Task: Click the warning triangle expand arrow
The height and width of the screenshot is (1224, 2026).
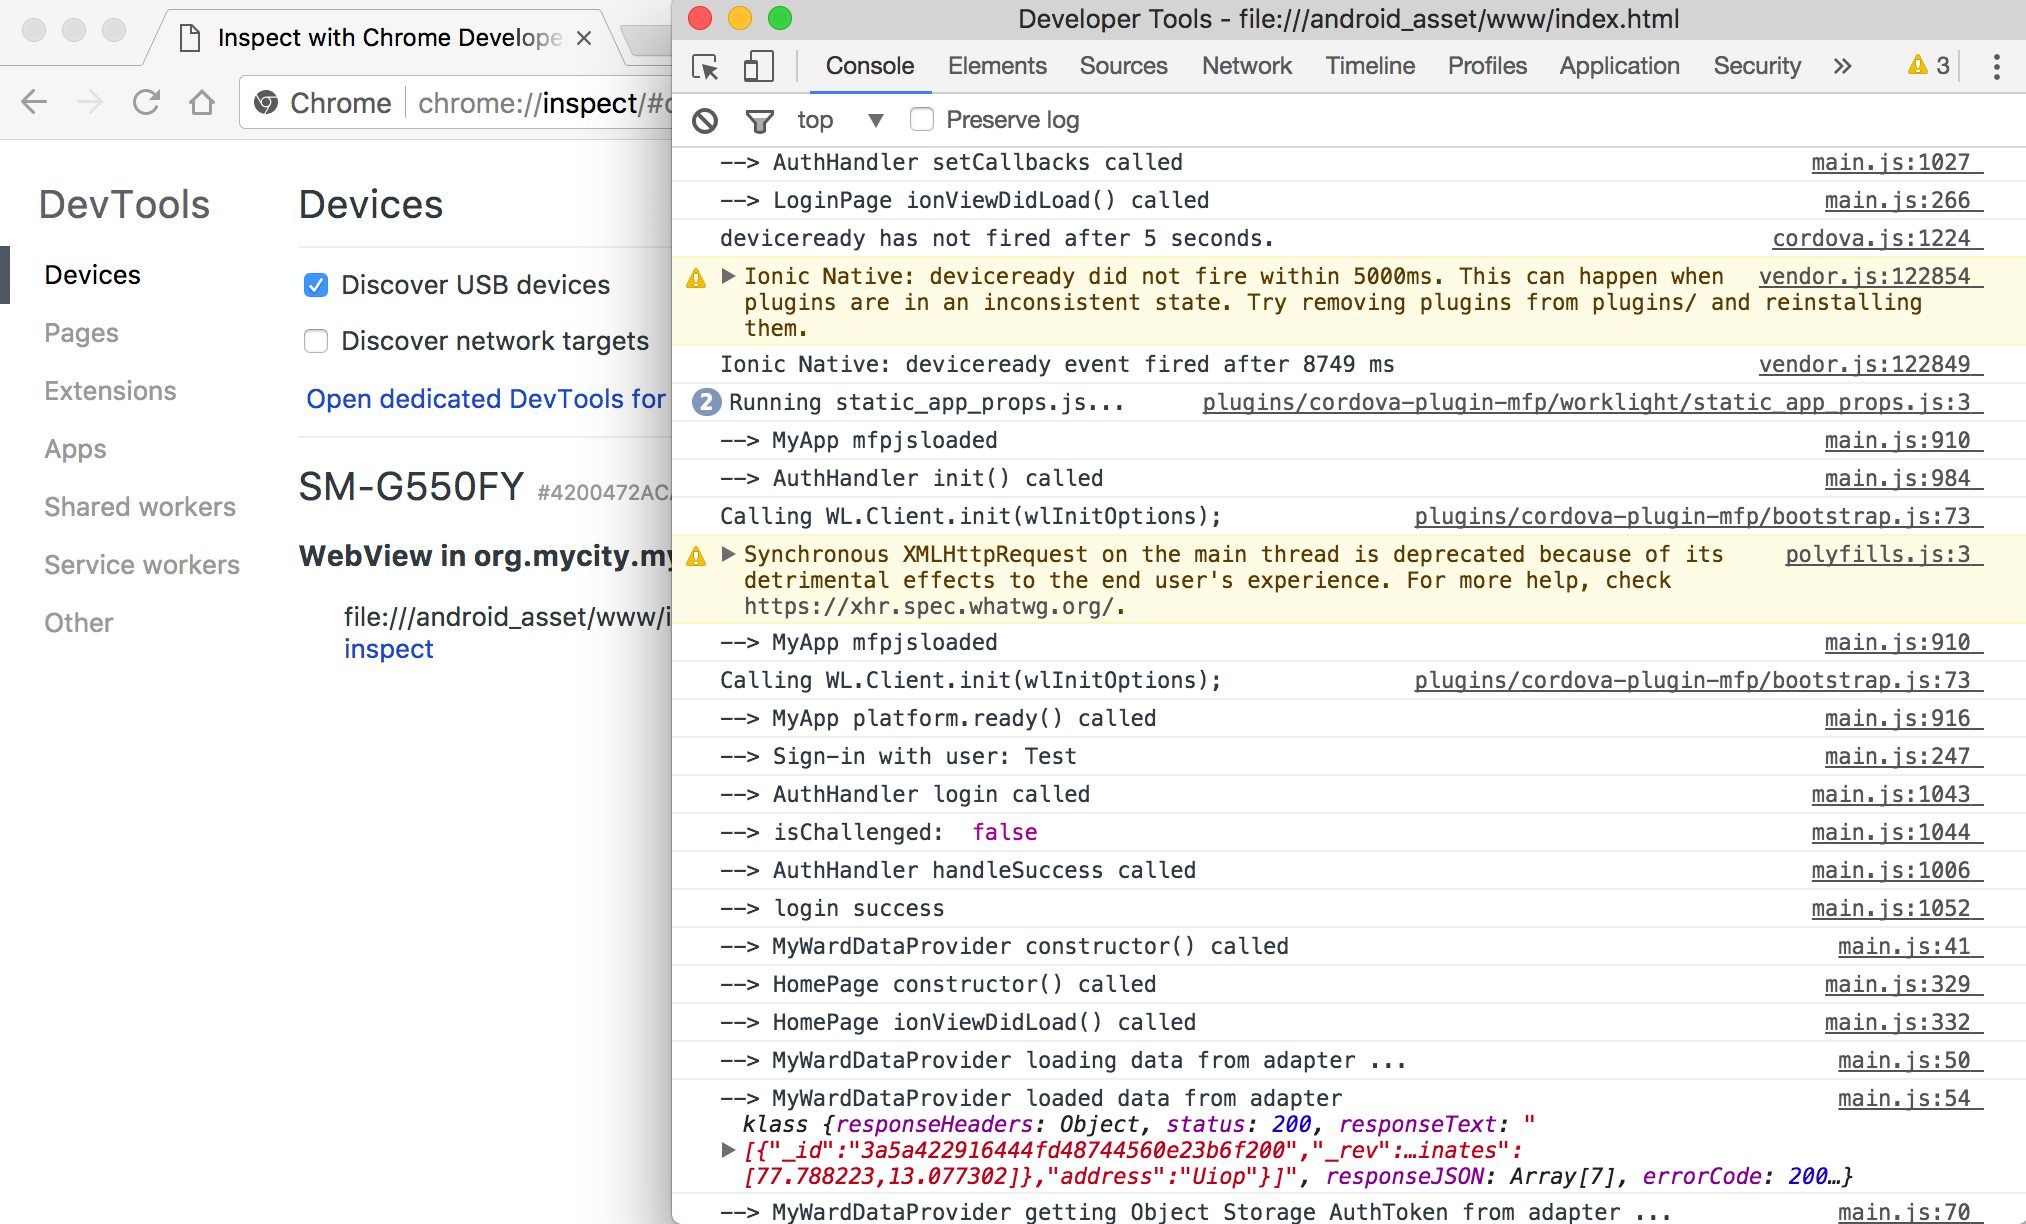Action: [x=728, y=275]
